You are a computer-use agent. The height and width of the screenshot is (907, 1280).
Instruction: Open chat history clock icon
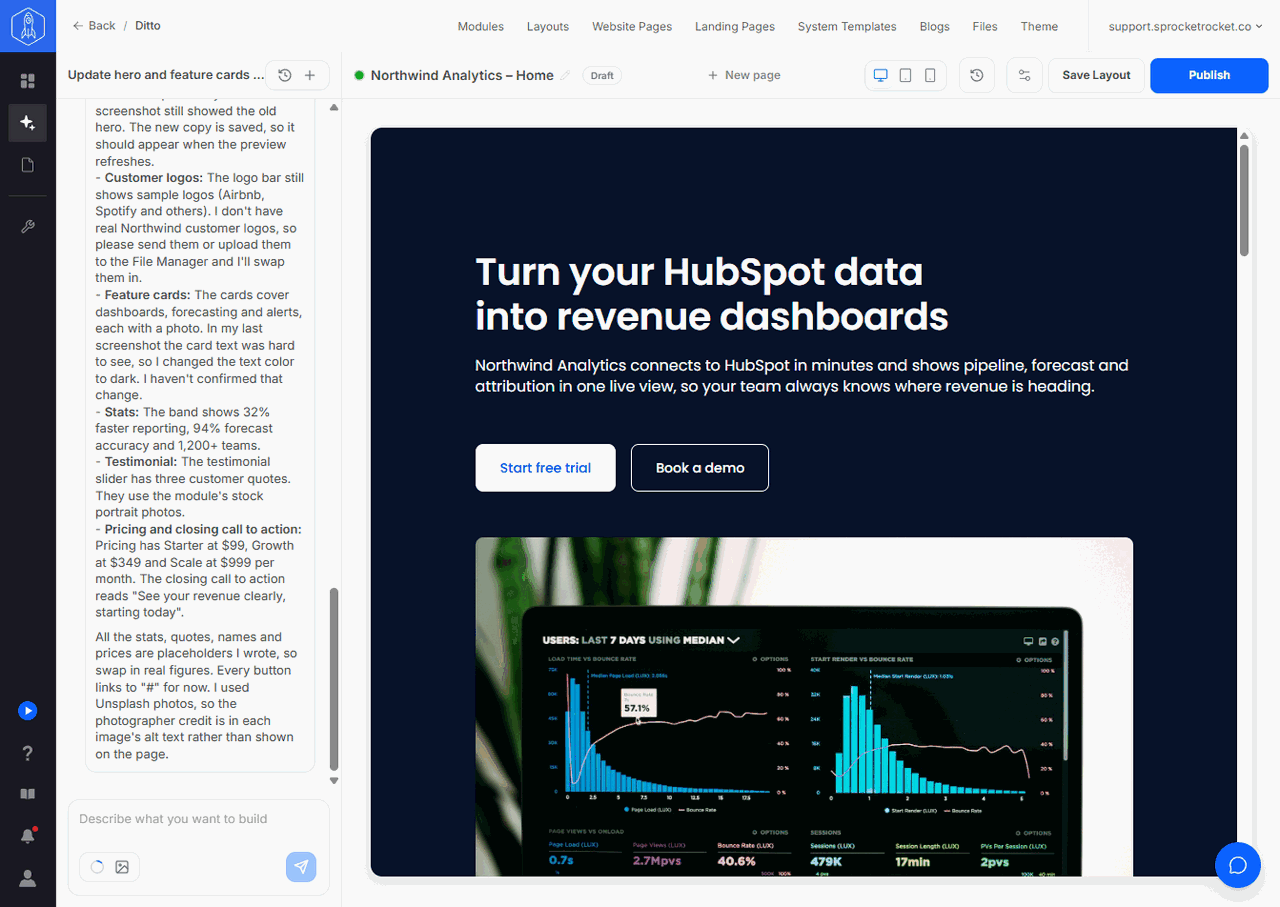[285, 75]
